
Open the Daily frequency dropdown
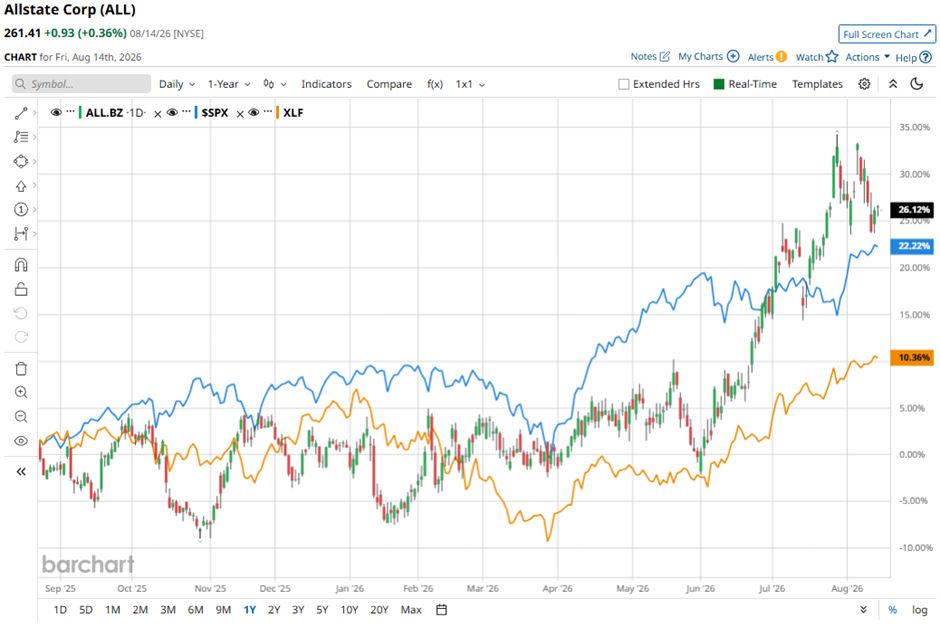click(x=177, y=84)
